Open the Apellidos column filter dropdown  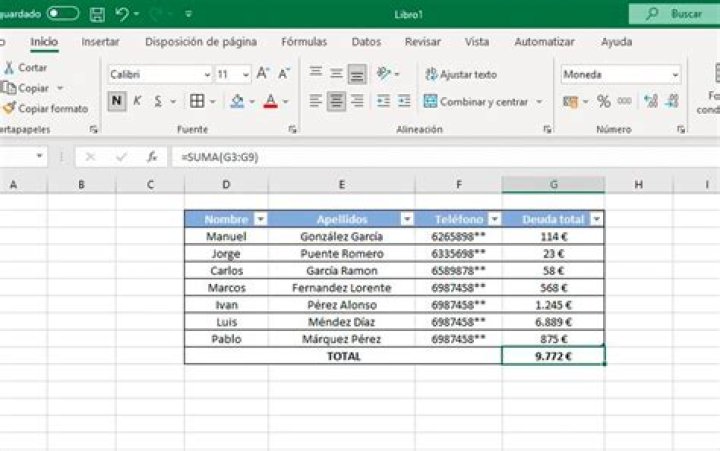click(407, 219)
